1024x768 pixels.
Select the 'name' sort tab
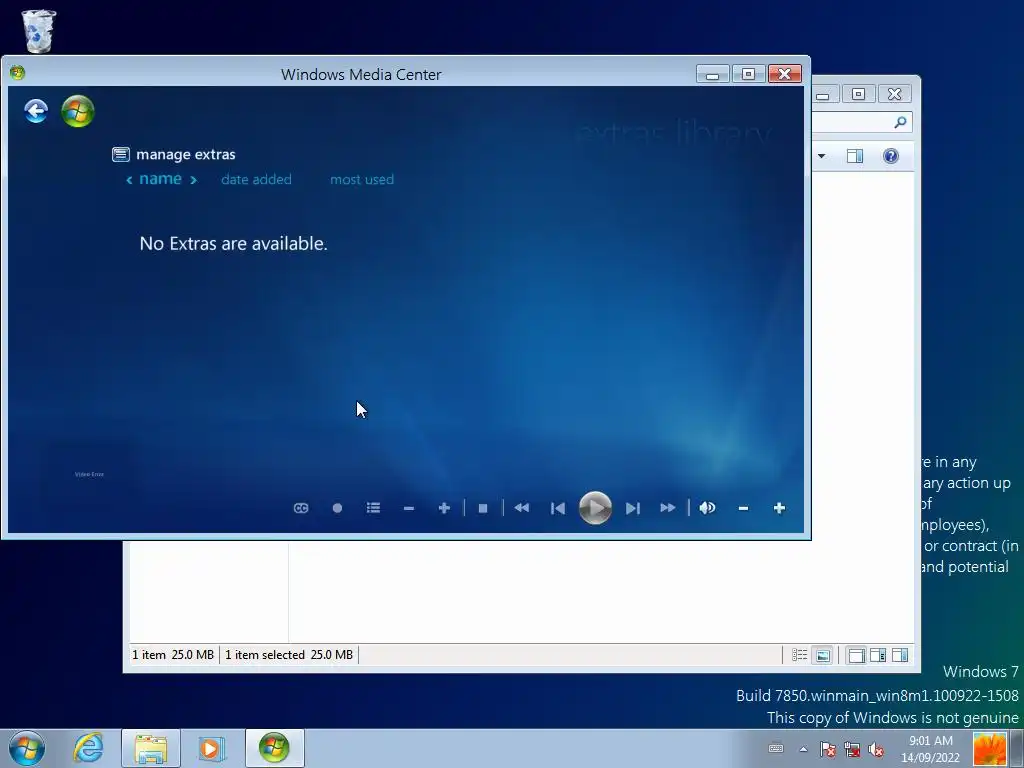[x=161, y=179]
